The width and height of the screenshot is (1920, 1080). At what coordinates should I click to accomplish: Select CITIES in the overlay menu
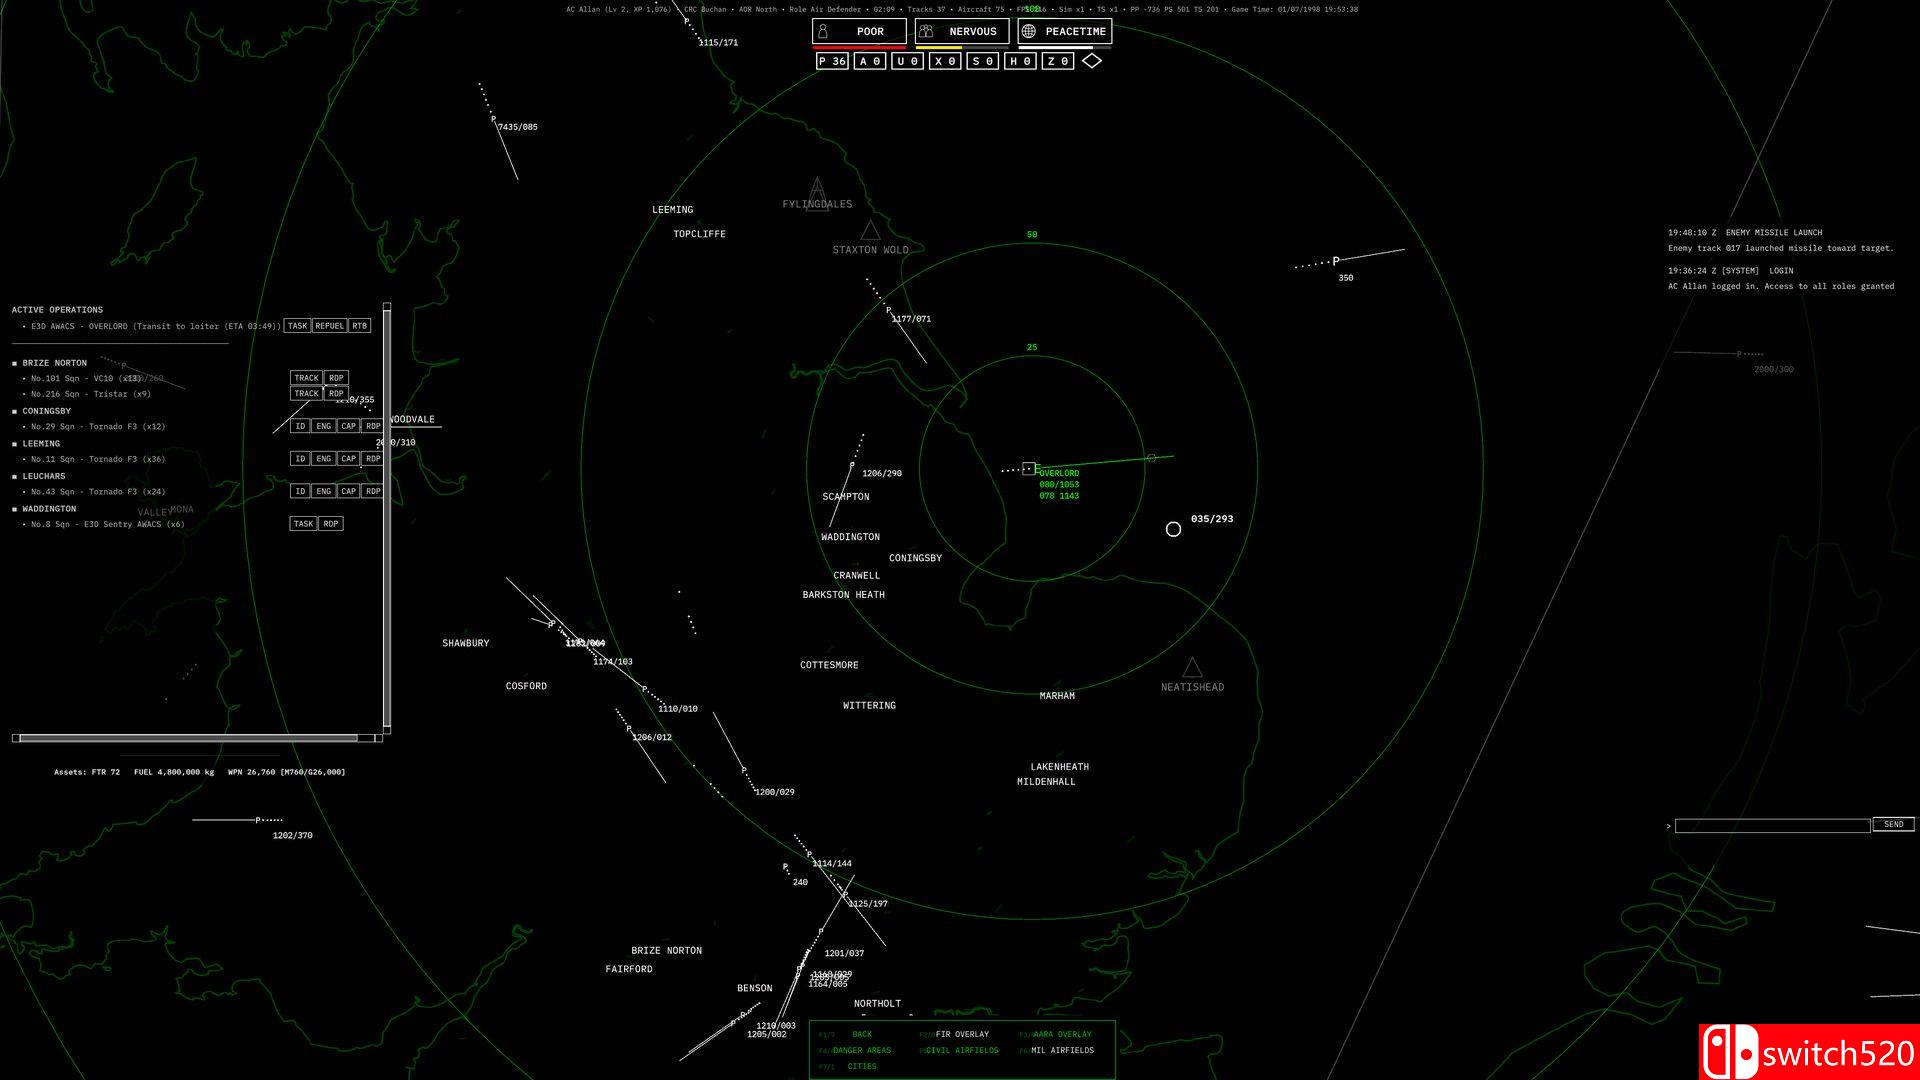(862, 1066)
